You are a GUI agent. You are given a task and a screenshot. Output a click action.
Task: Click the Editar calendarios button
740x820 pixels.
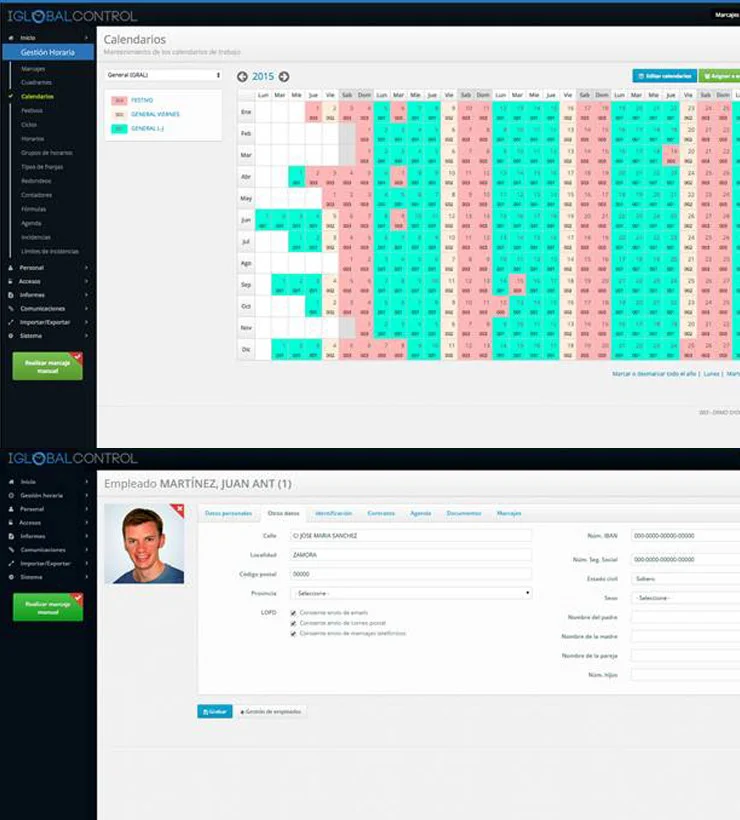click(664, 76)
